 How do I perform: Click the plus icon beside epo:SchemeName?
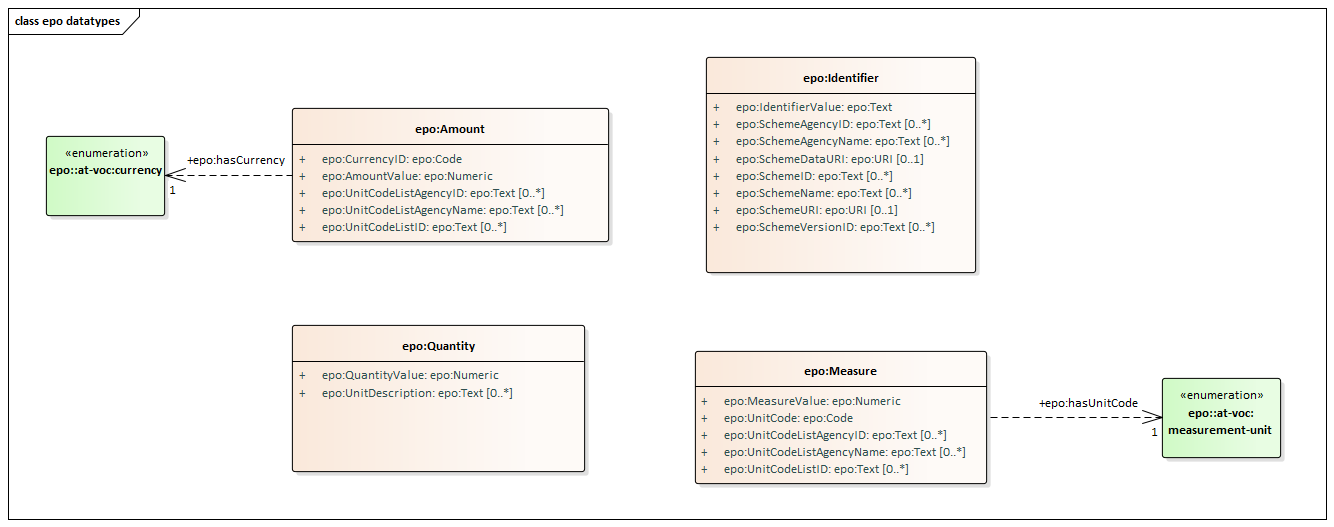[x=716, y=193]
